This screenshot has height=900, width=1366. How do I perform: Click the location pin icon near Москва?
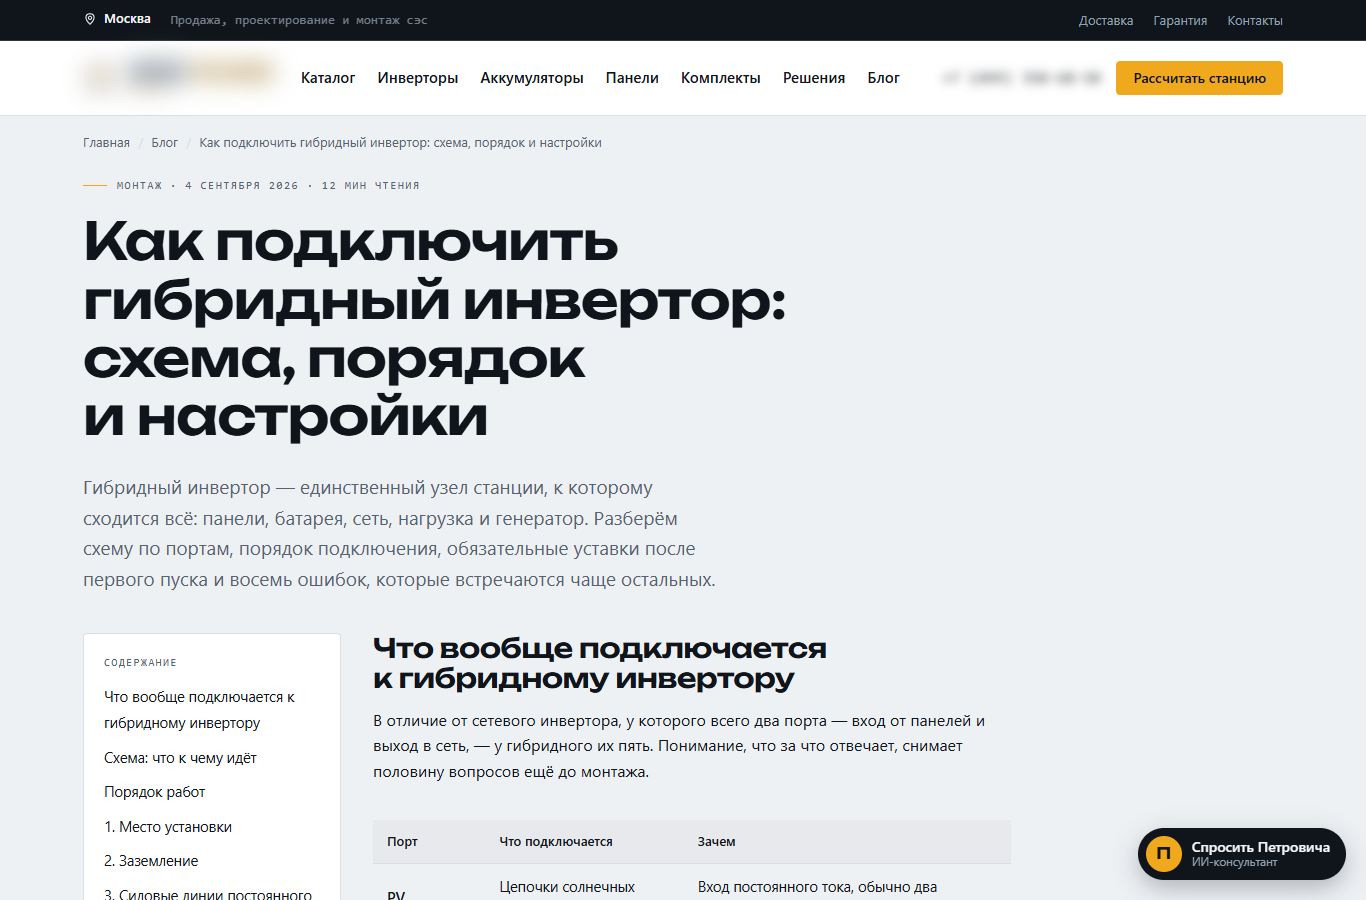tap(90, 19)
